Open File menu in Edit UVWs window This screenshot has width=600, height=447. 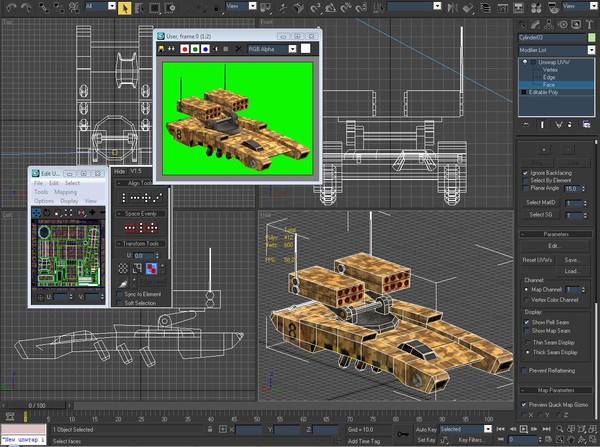pyautogui.click(x=38, y=183)
